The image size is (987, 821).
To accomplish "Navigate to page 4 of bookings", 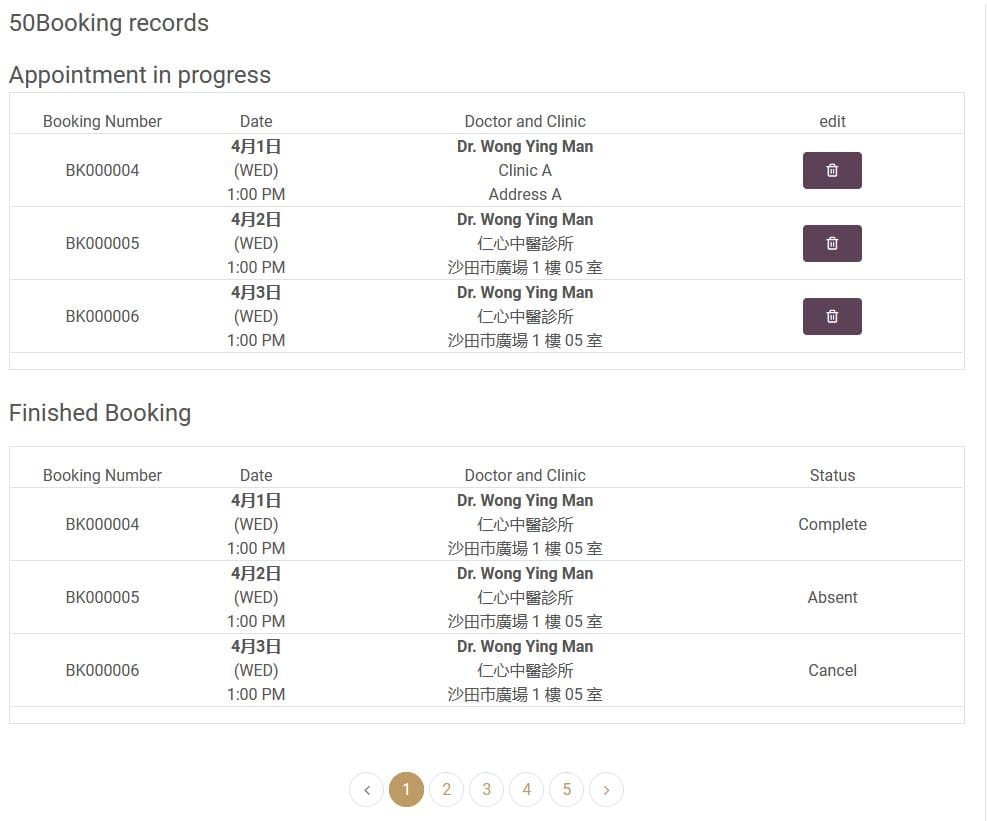I will pyautogui.click(x=526, y=789).
